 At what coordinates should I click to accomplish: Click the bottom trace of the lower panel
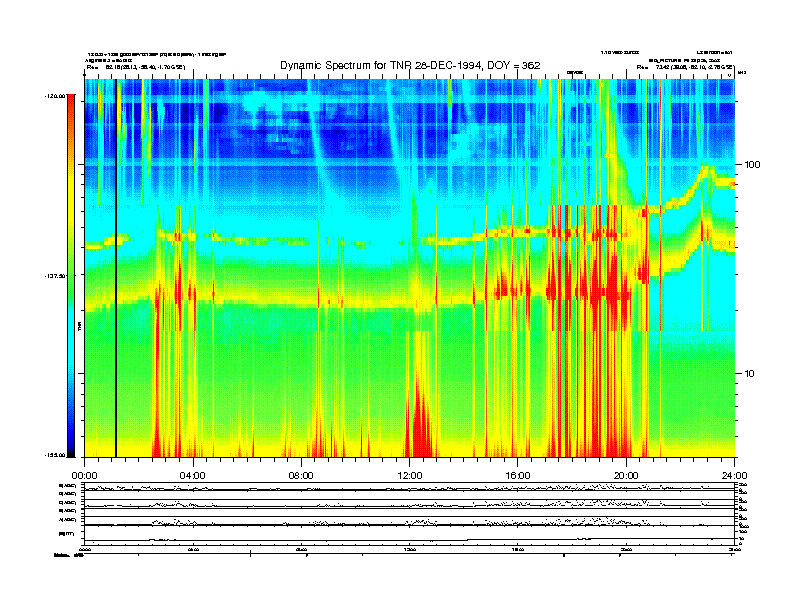409,540
